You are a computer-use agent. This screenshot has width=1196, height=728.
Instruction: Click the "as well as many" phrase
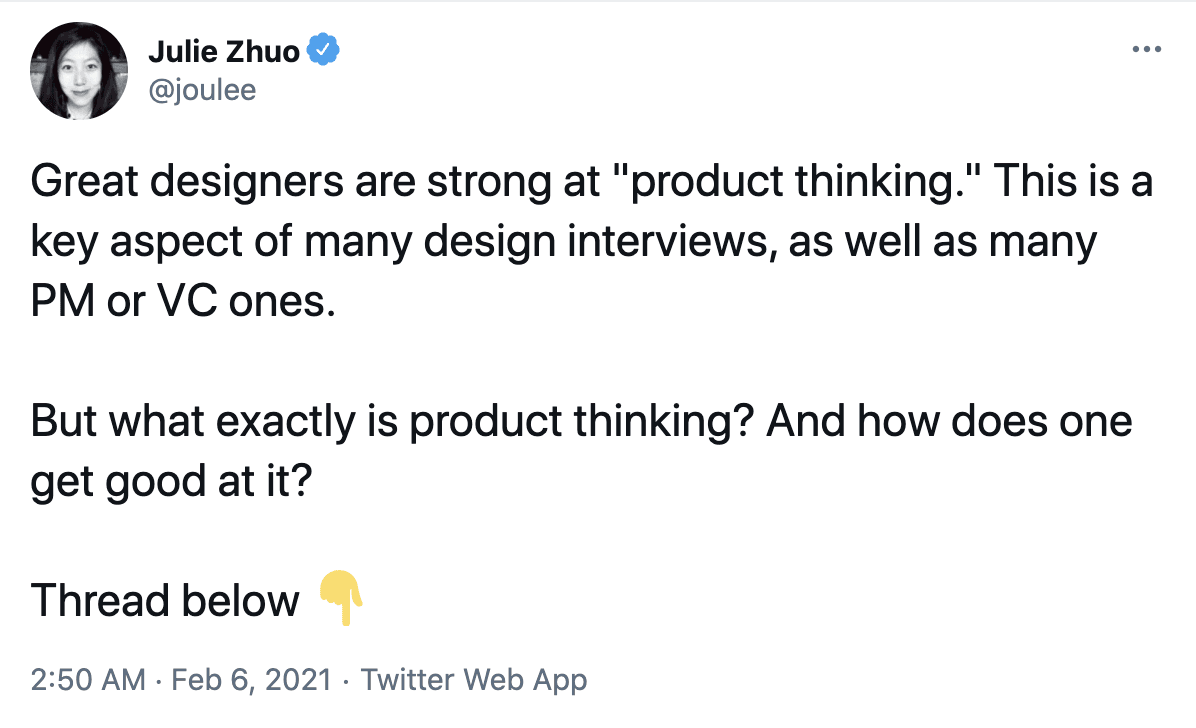pos(943,241)
